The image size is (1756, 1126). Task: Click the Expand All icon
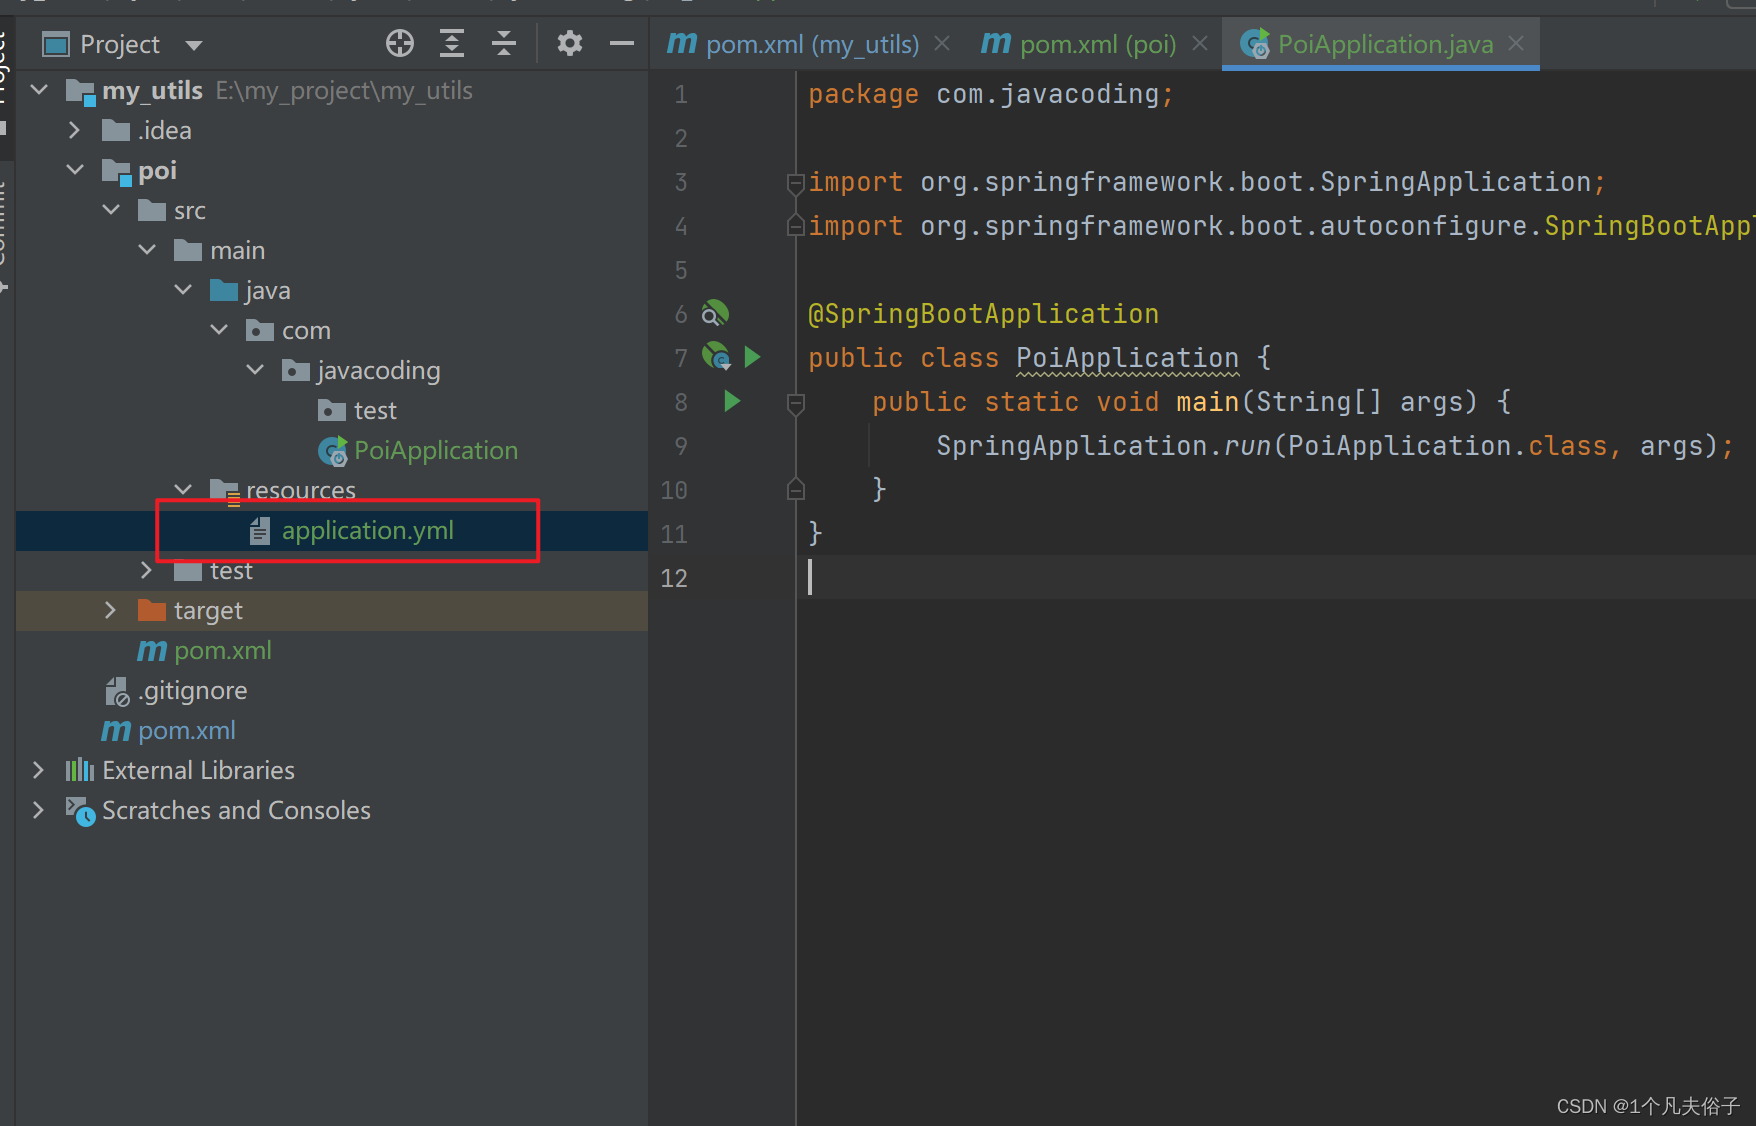(452, 43)
